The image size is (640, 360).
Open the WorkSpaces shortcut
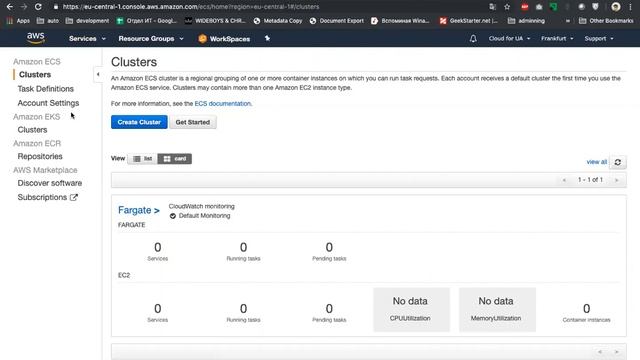224,39
